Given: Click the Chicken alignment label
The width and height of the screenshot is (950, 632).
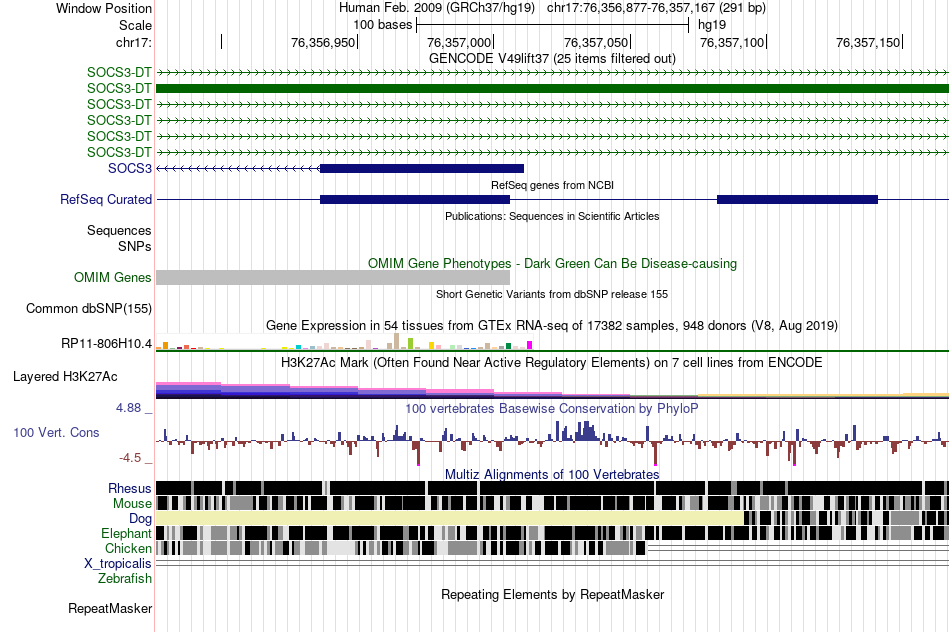Looking at the screenshot, I should 128,548.
